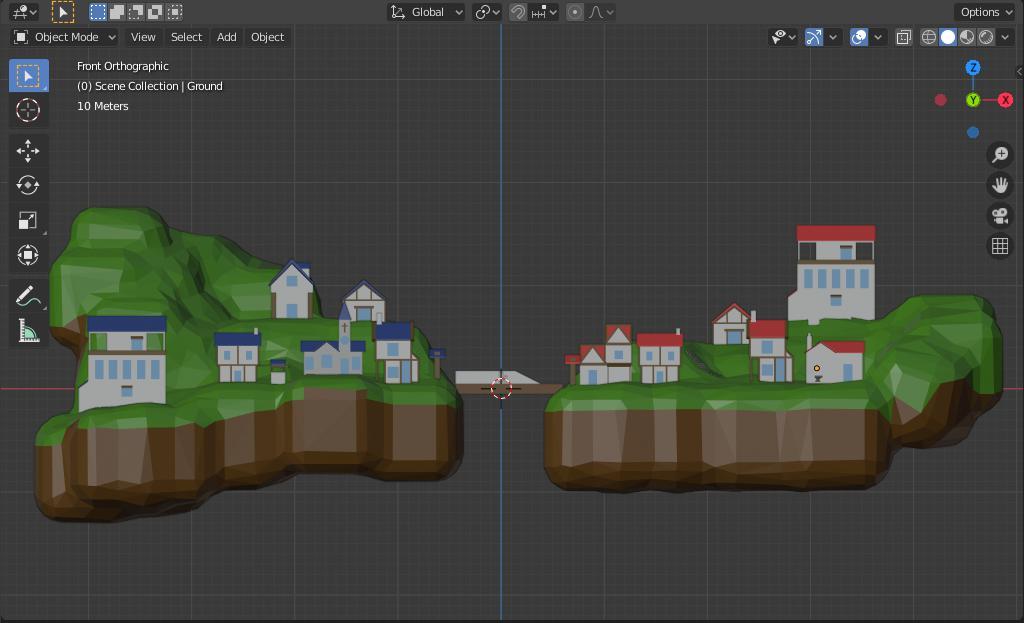Toggle the gizmo visibility button
Viewport: 1024px width, 623px height.
pyautogui.click(x=814, y=37)
